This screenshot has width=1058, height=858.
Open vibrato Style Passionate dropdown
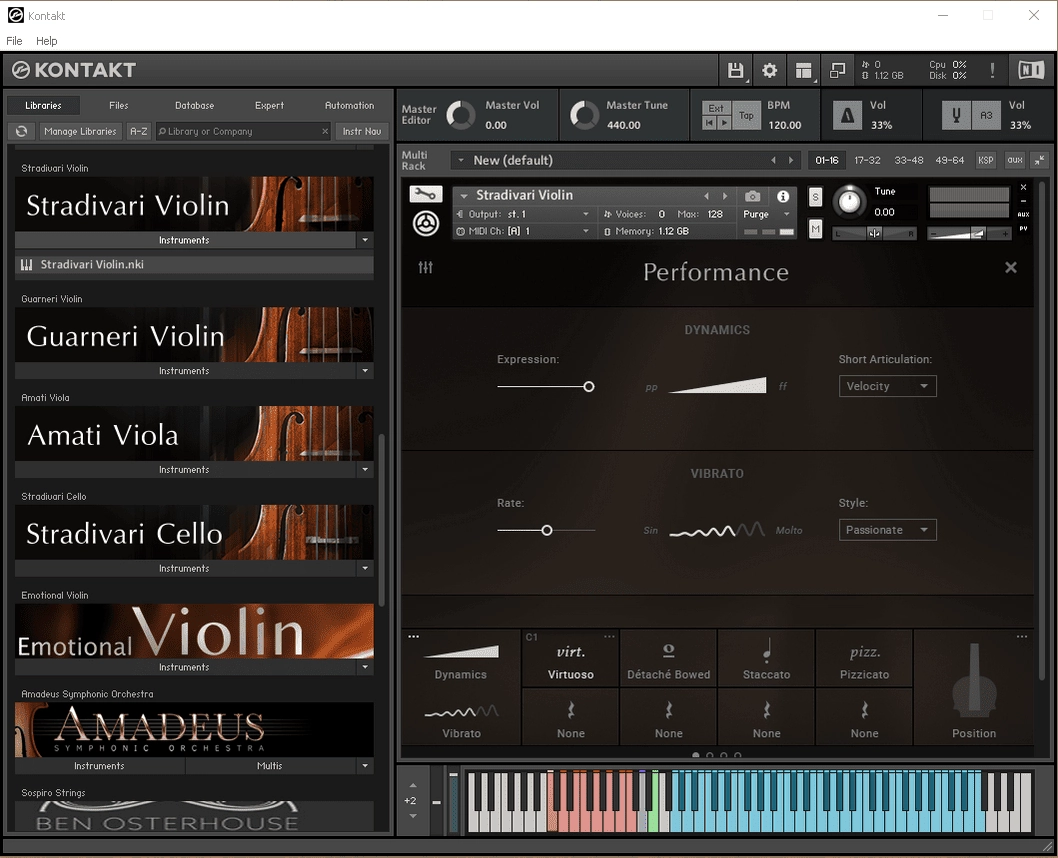click(887, 530)
